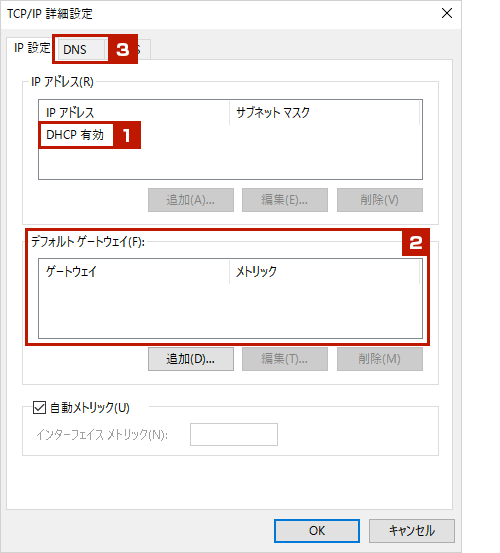This screenshot has height=553, width=500.
Task: Click the 削除(M) gateway button
Action: (x=380, y=359)
